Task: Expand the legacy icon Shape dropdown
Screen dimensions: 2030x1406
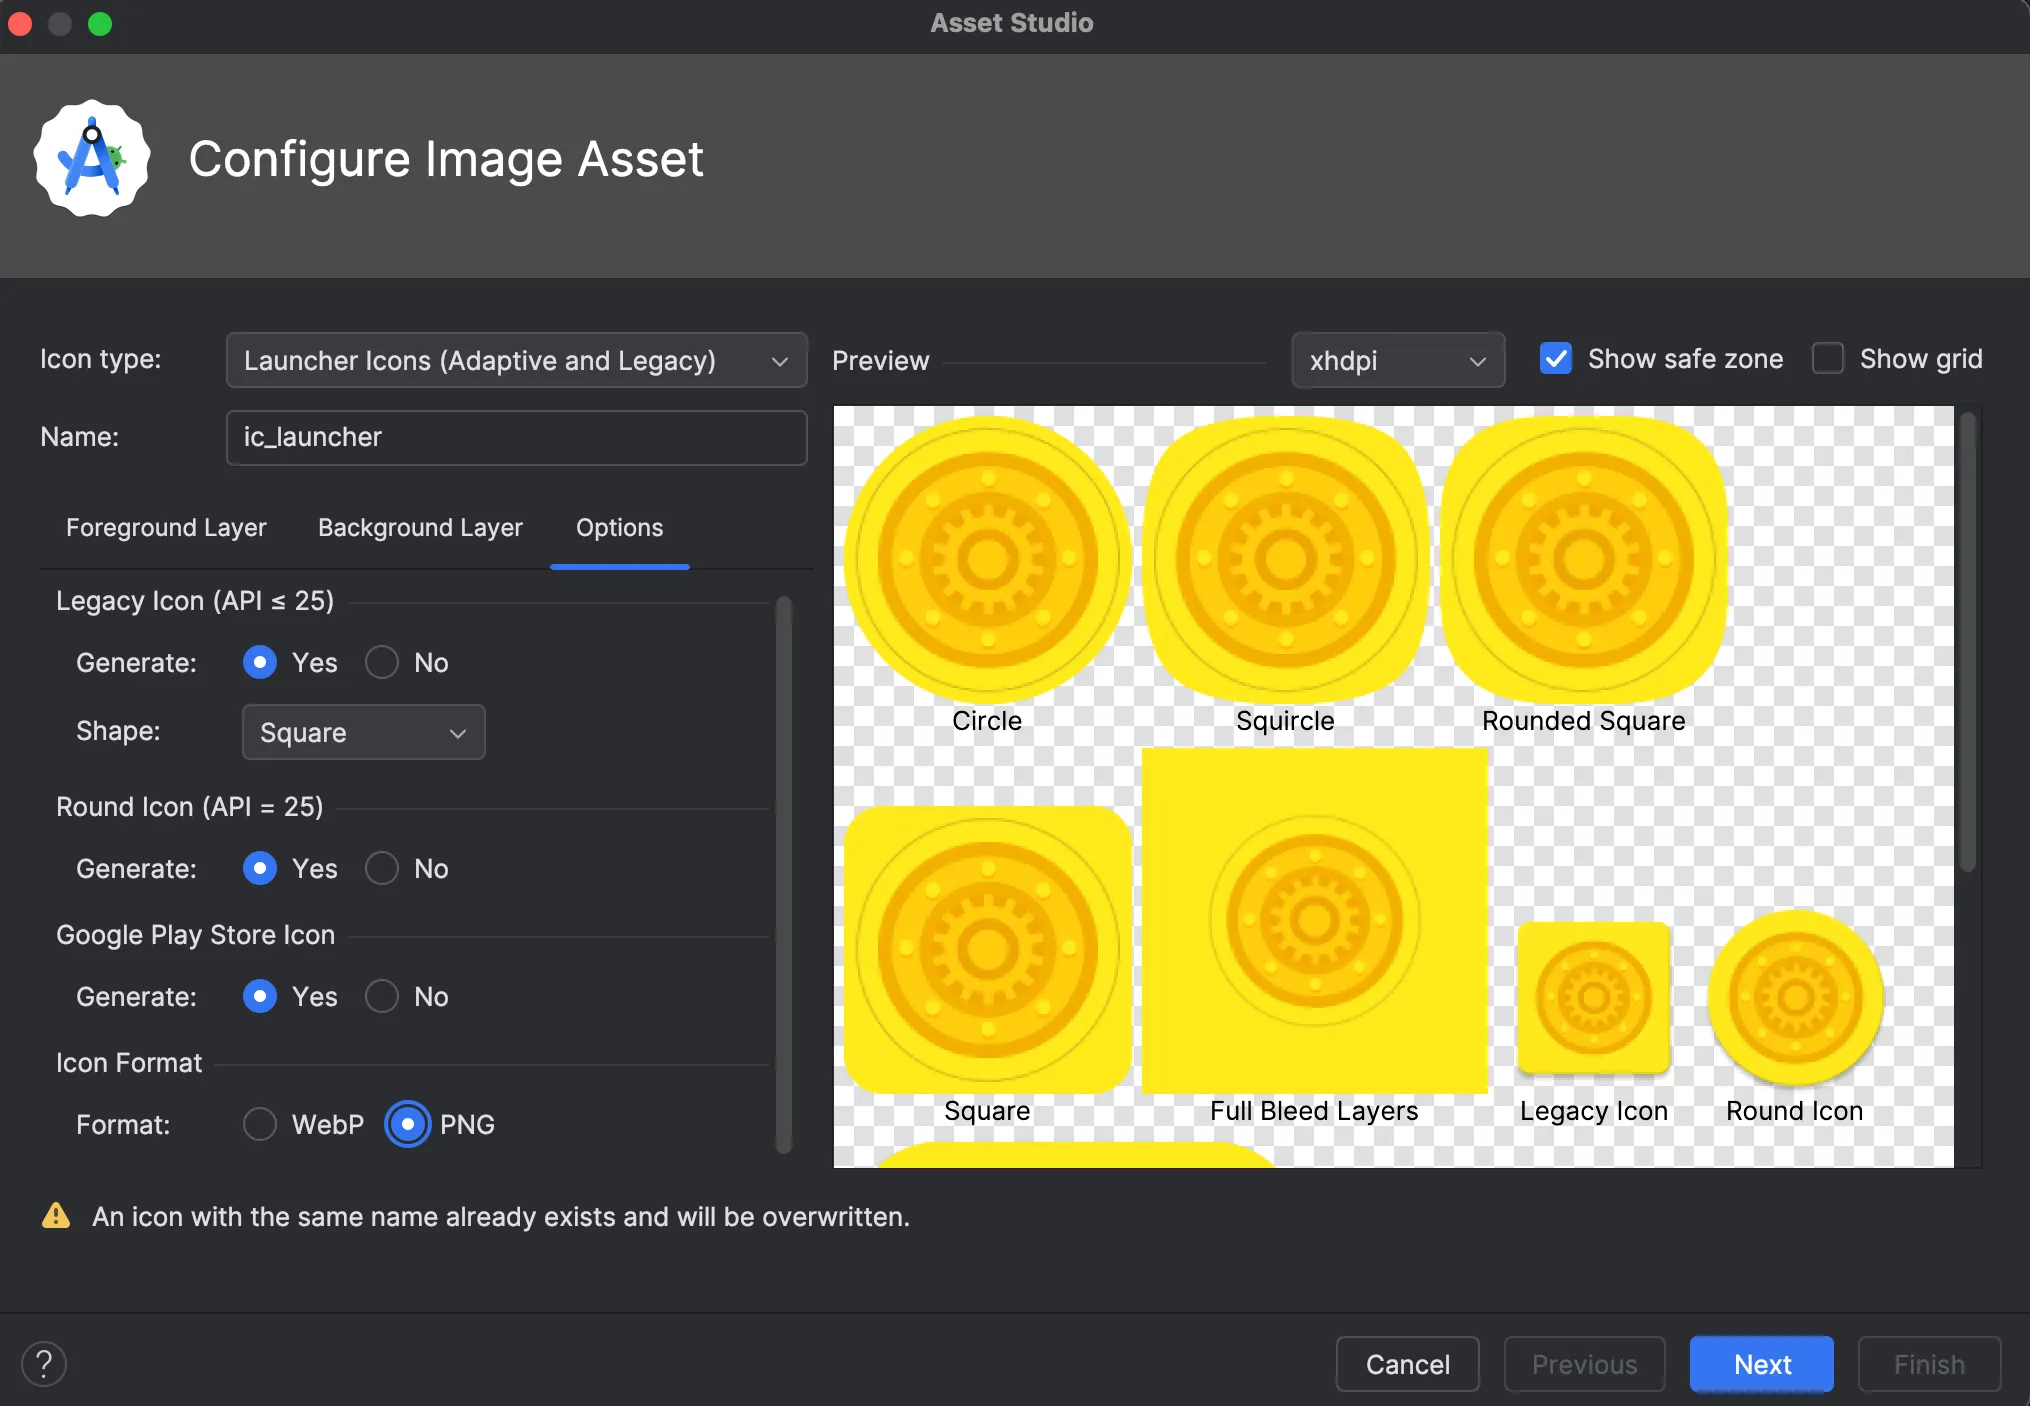Action: [x=363, y=732]
